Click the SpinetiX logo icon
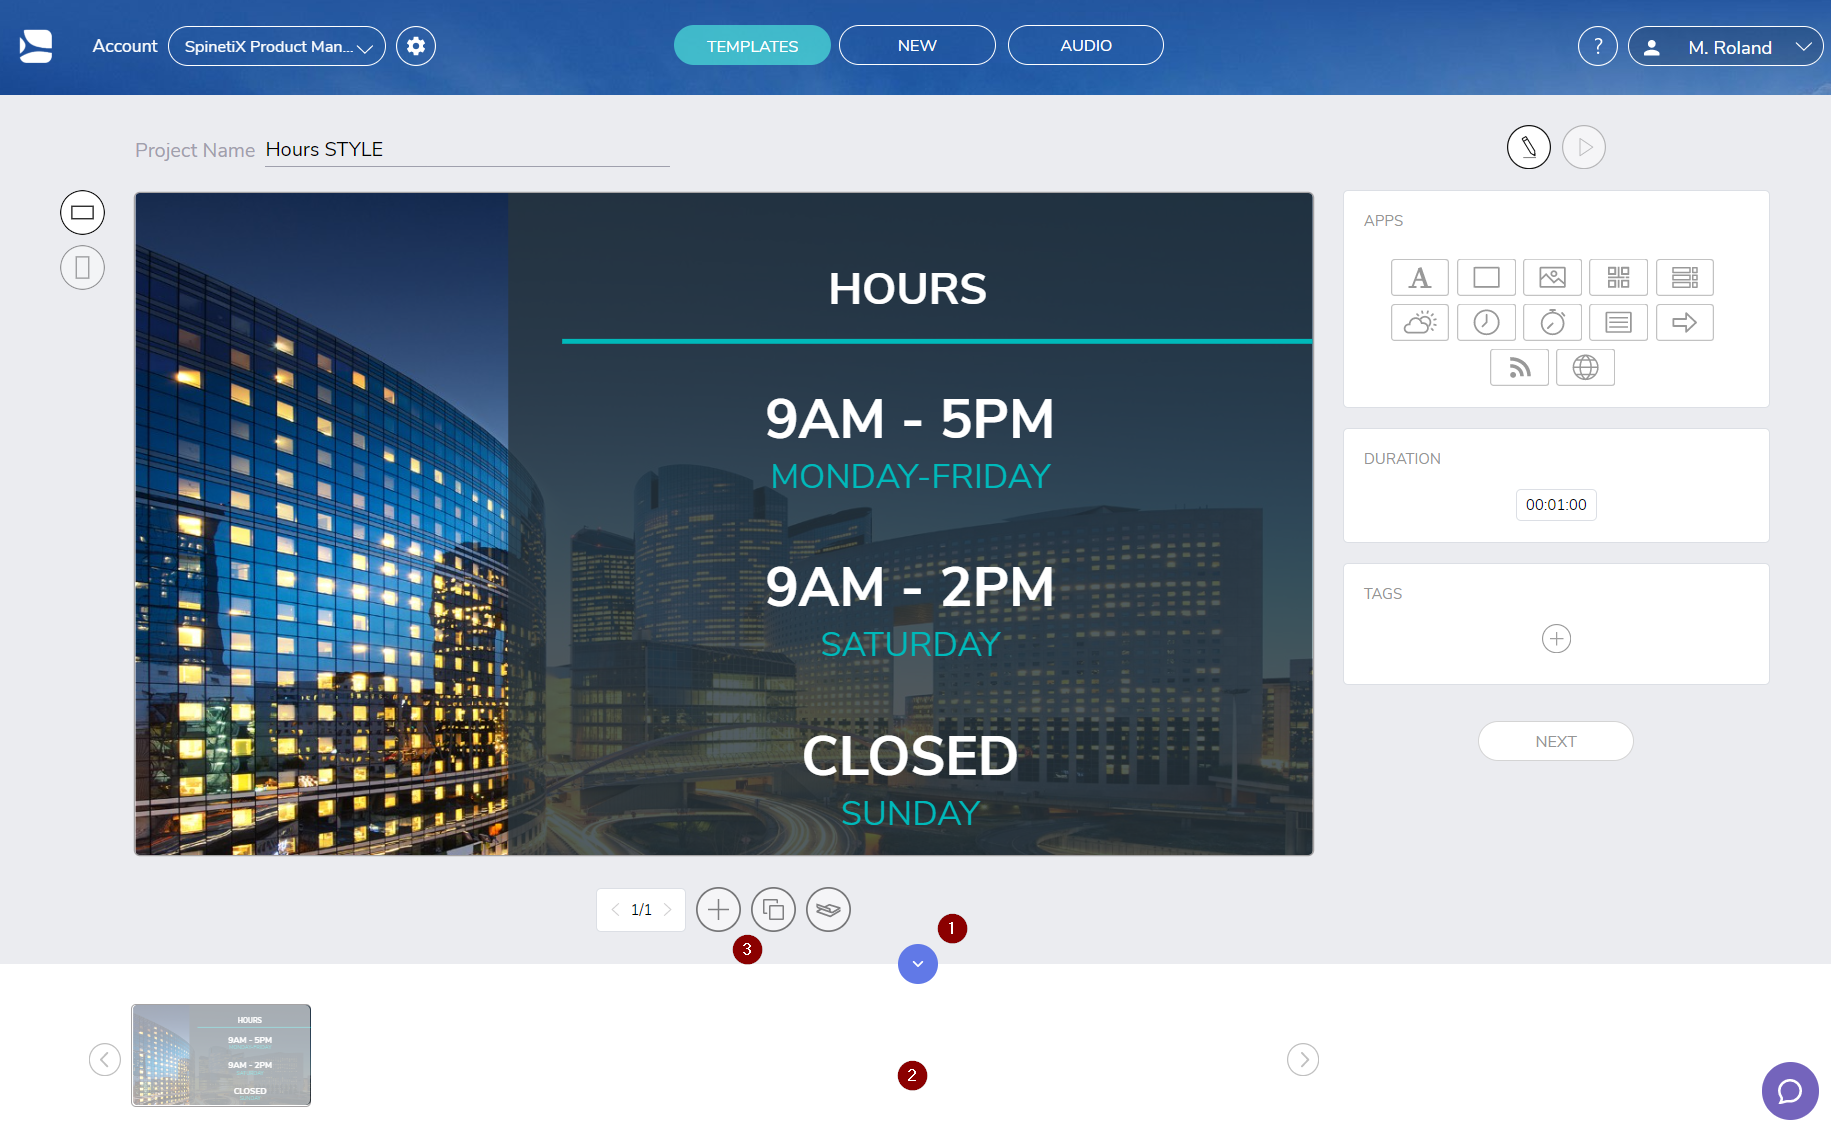Viewport: 1831px width, 1126px height. pos(36,46)
